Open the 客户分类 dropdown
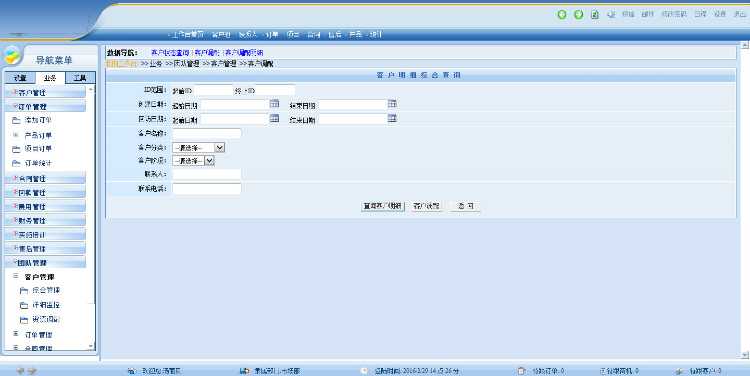Image resolution: width=750 pixels, height=376 pixels. (220, 148)
